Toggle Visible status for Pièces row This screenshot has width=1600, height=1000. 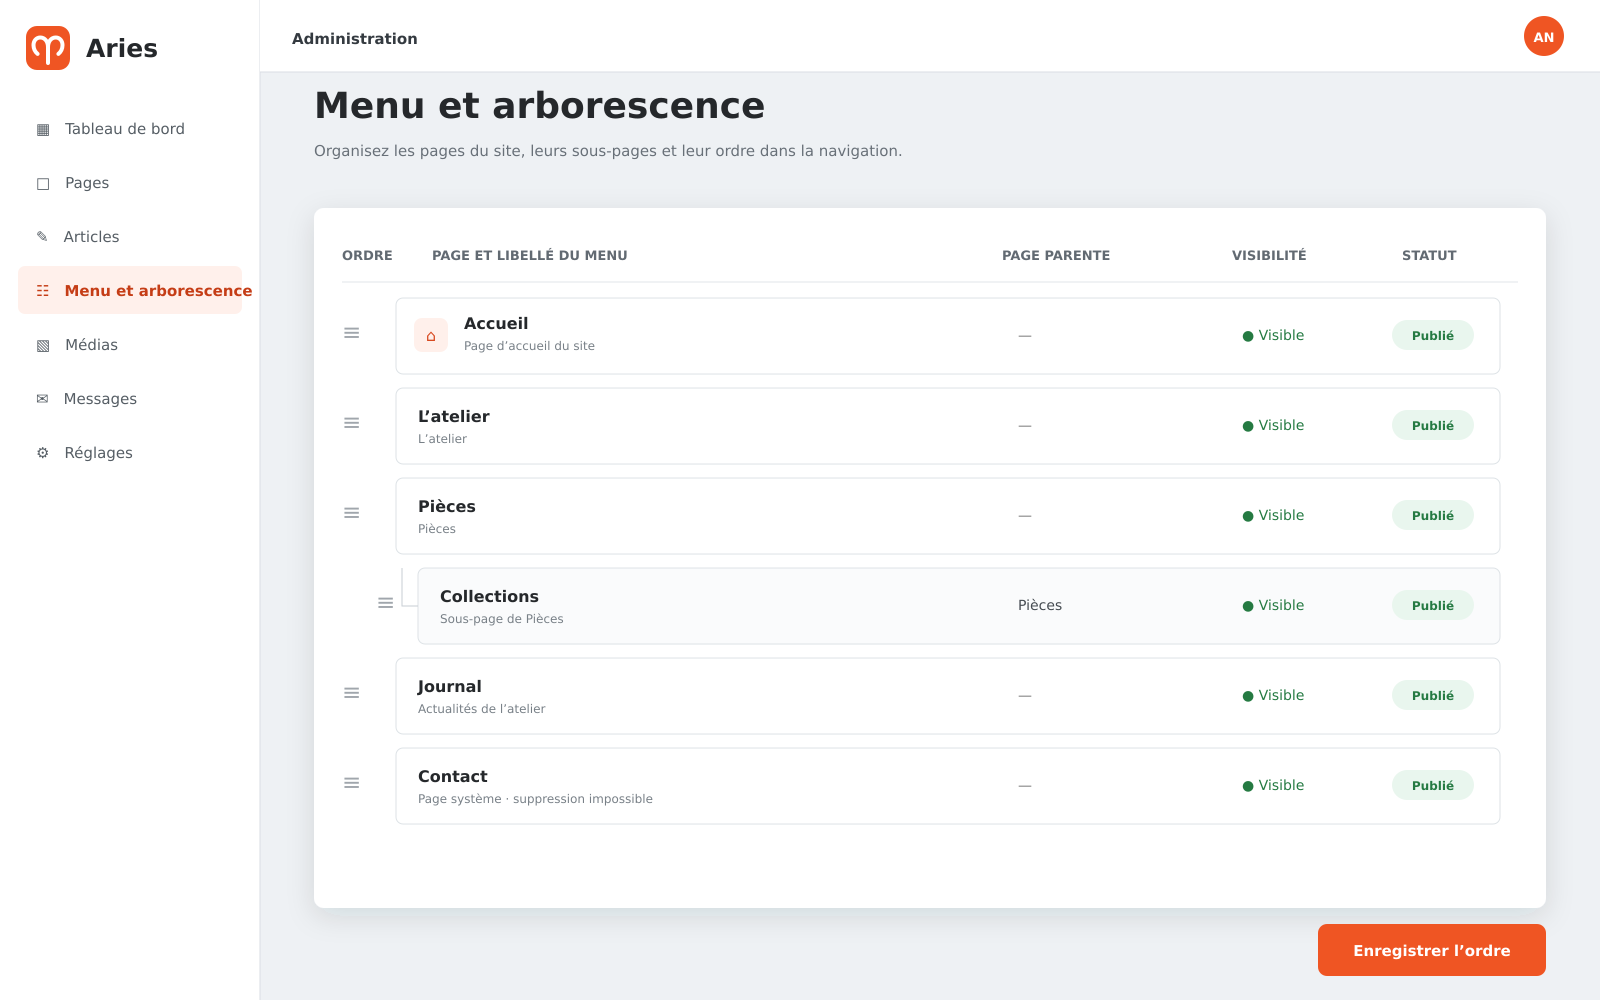click(x=1273, y=516)
